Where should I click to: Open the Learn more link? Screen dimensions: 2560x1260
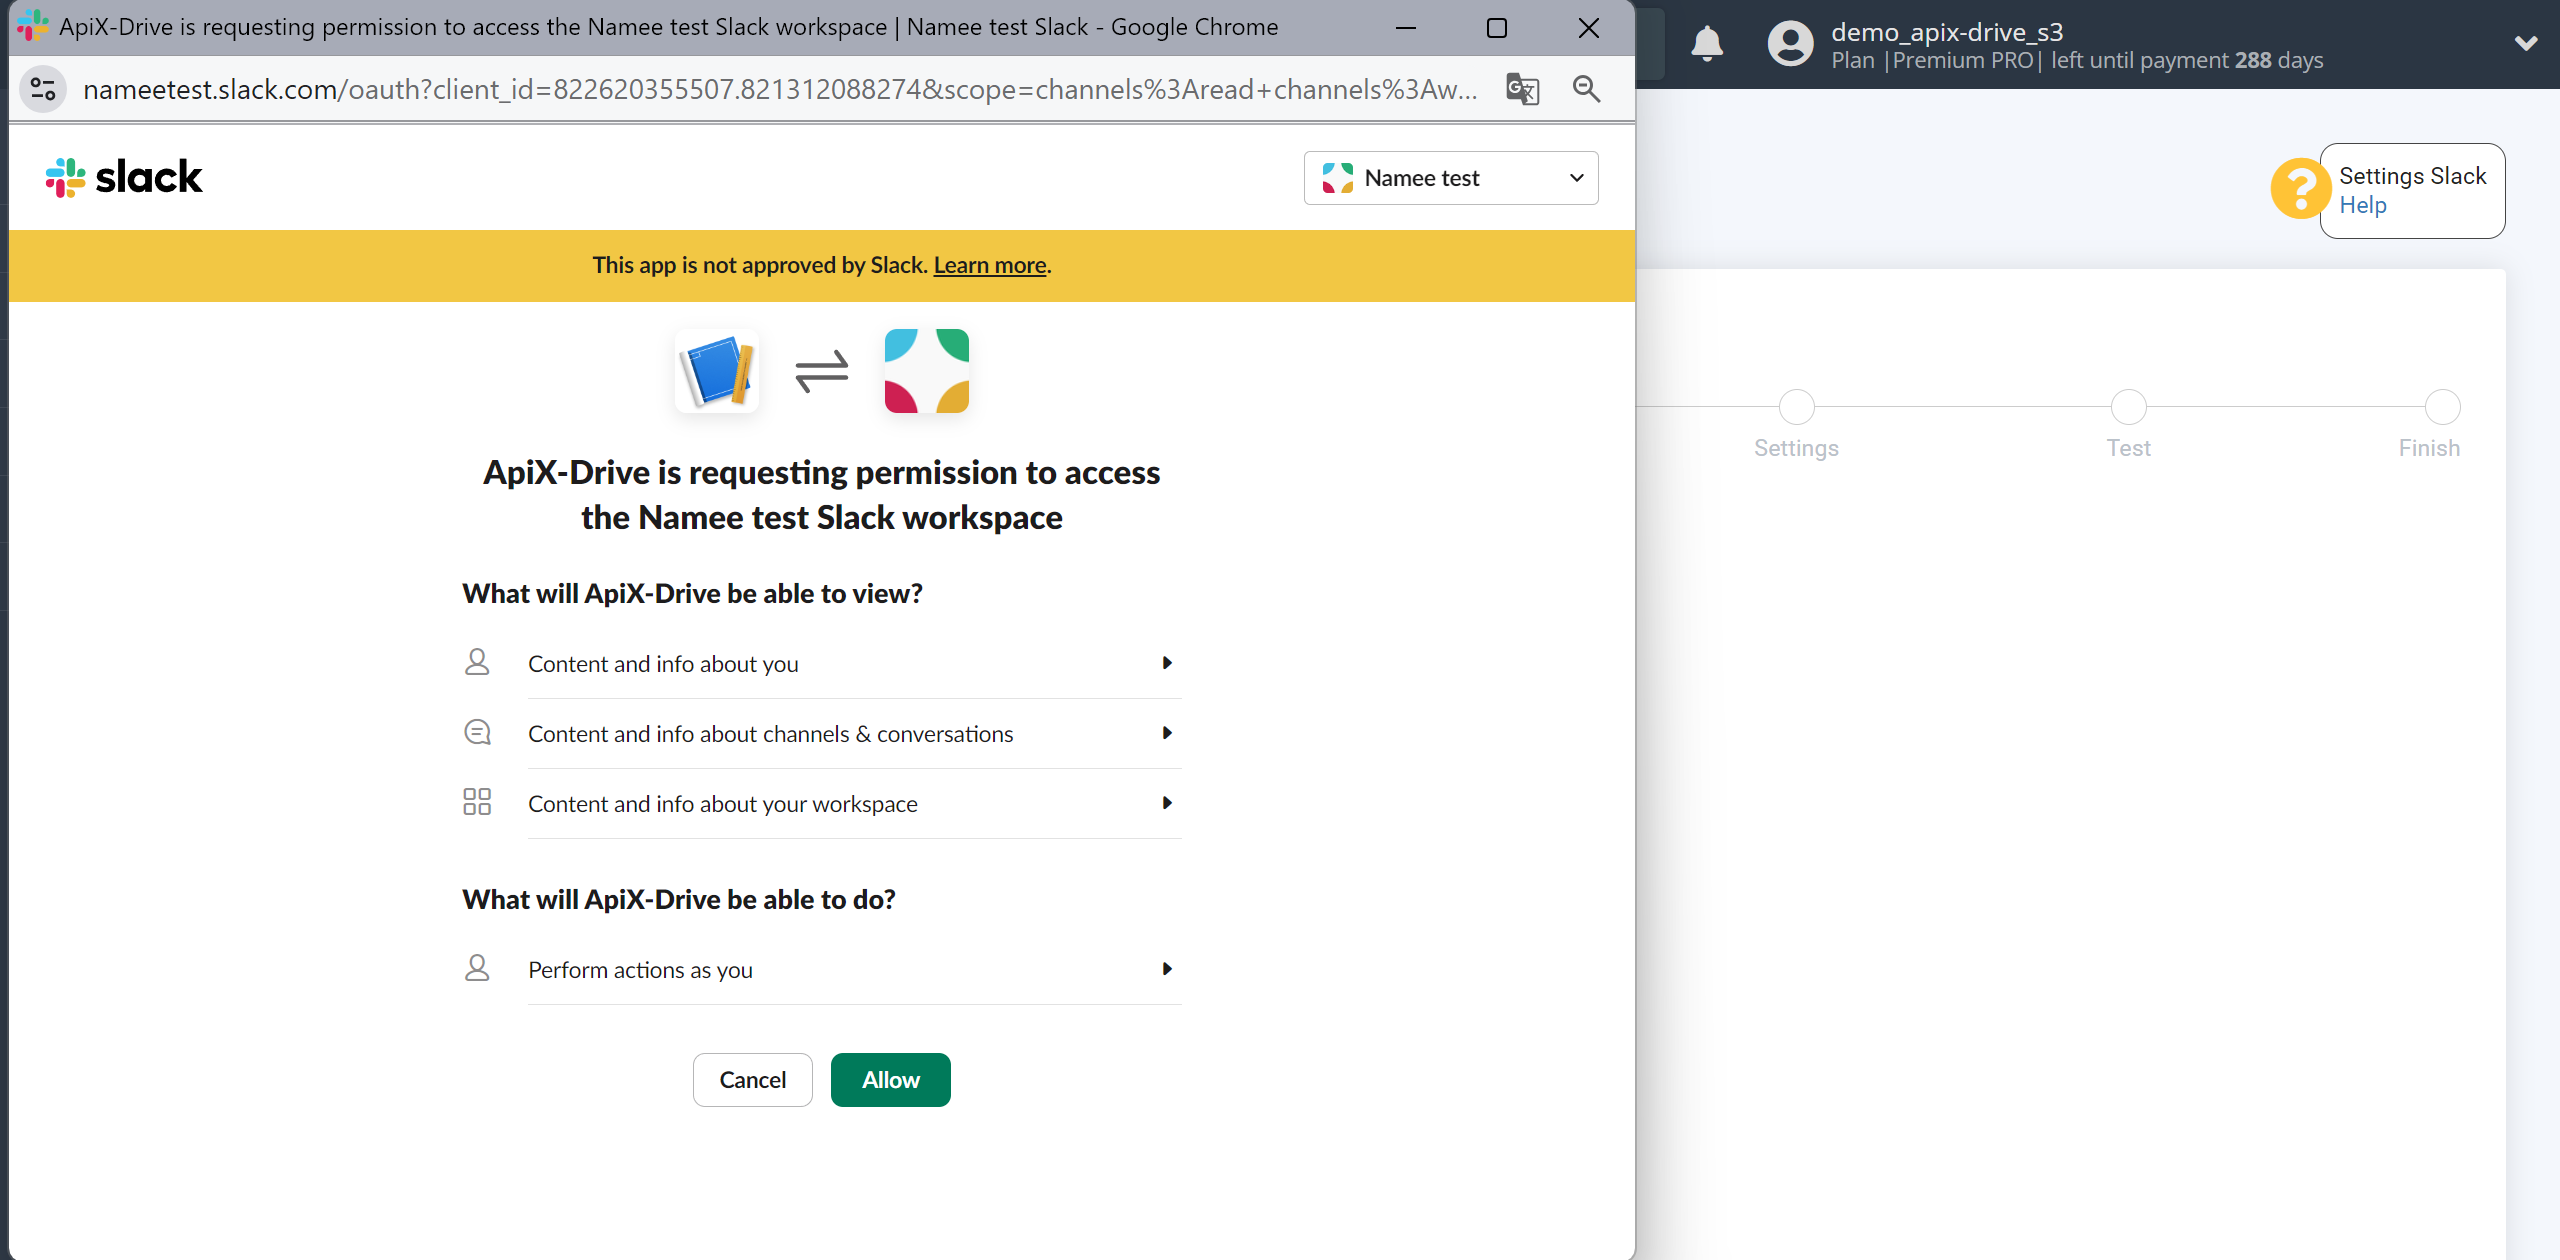[990, 265]
